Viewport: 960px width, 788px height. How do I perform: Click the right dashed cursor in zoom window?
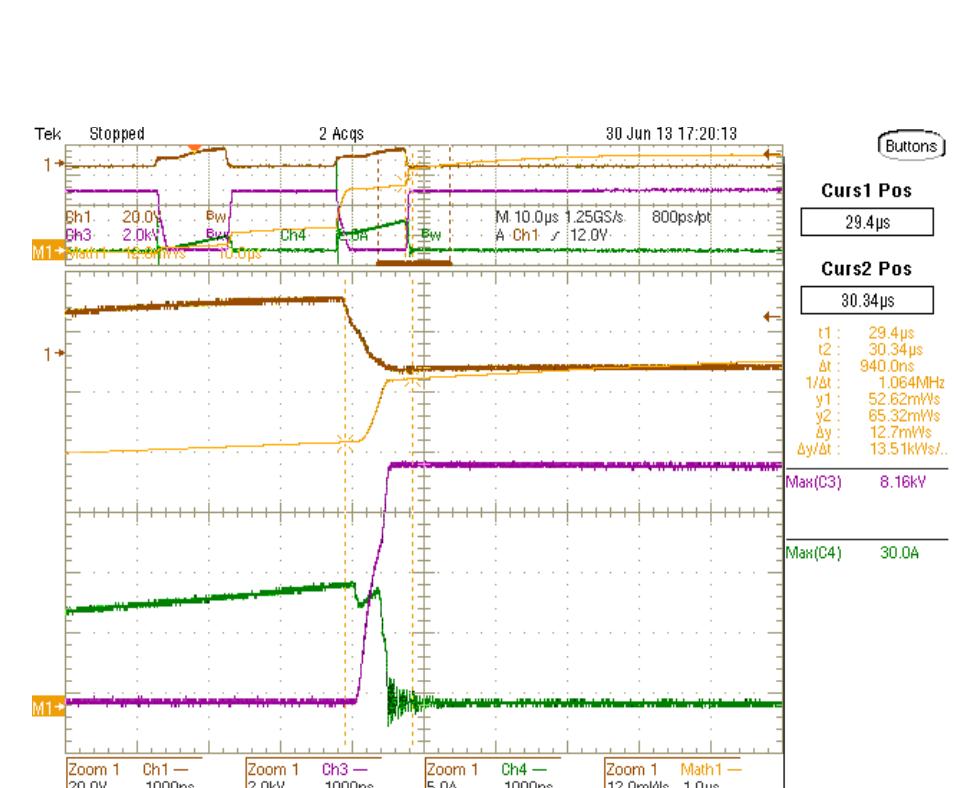pyautogui.click(x=413, y=512)
